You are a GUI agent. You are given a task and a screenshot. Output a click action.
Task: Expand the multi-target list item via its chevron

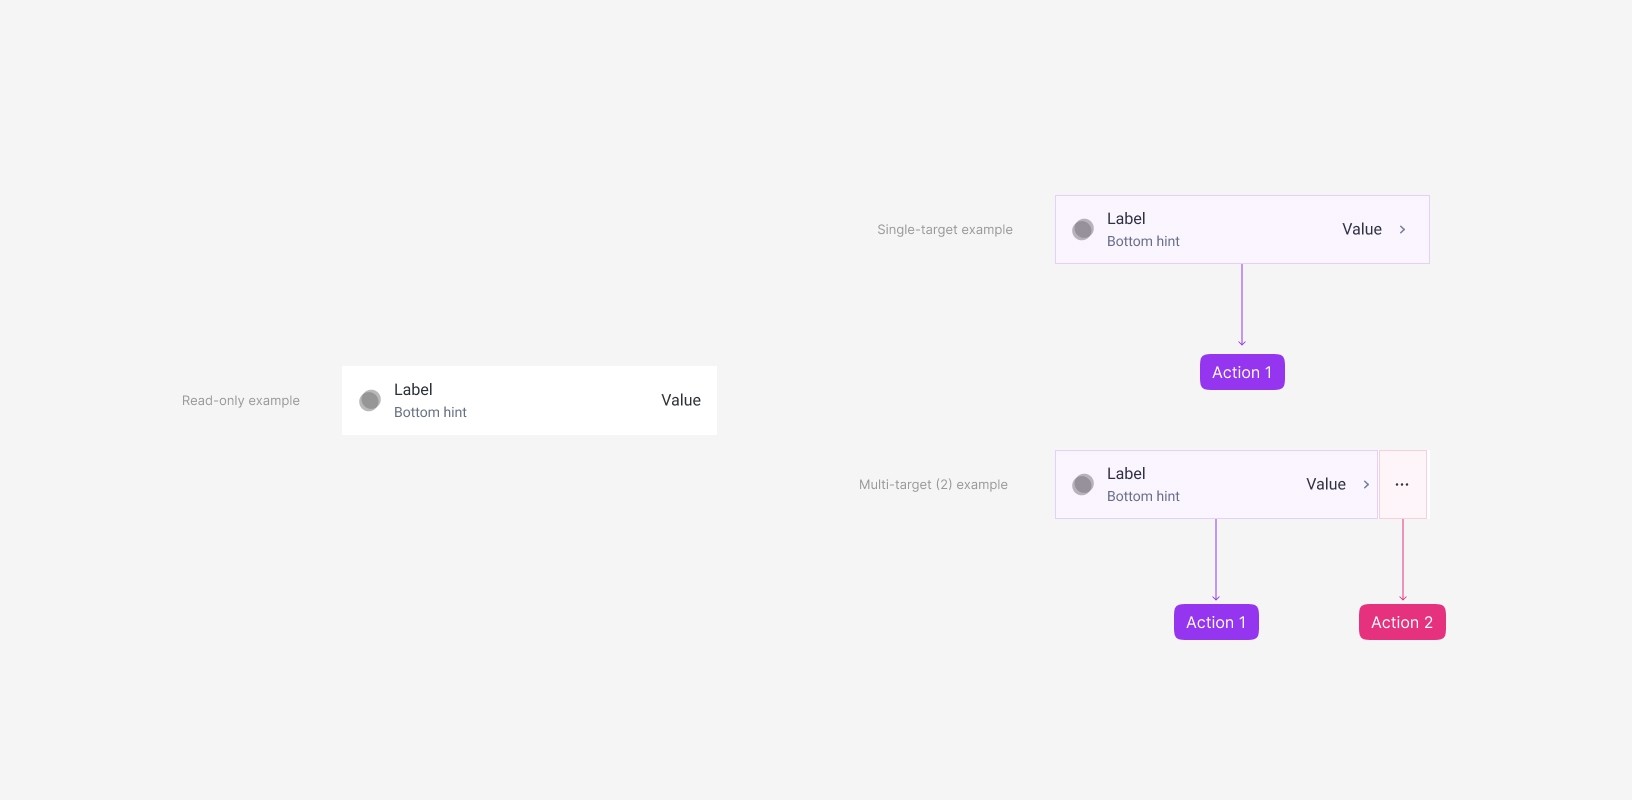[x=1366, y=484]
